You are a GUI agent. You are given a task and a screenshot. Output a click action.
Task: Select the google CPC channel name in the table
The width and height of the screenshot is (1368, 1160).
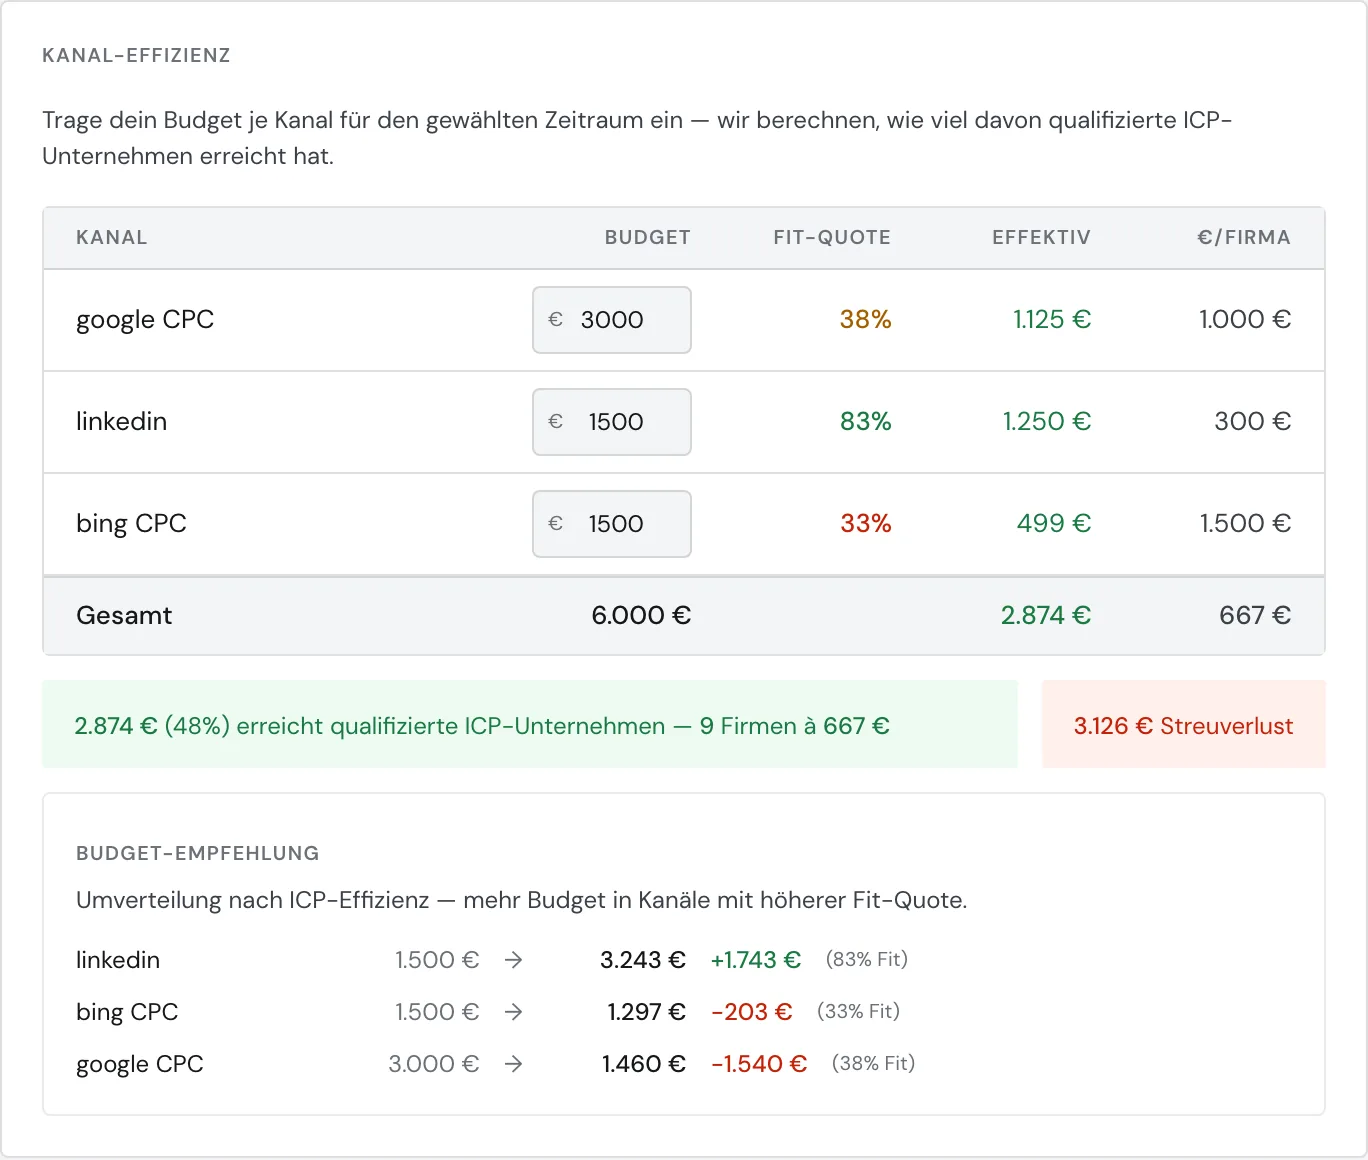coord(145,320)
